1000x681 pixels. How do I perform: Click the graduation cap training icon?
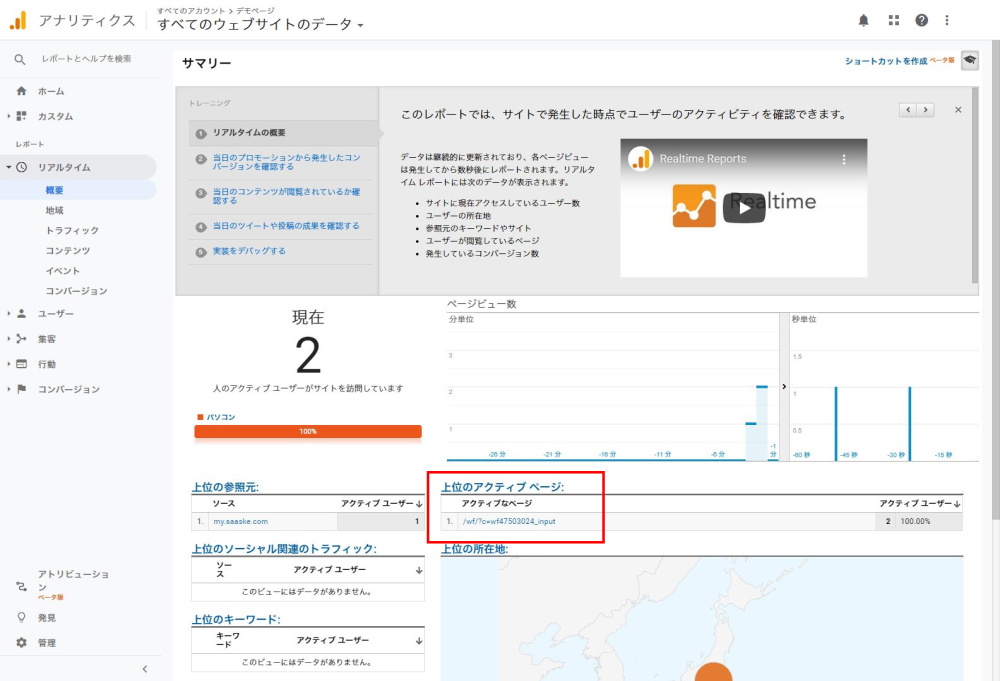click(969, 62)
